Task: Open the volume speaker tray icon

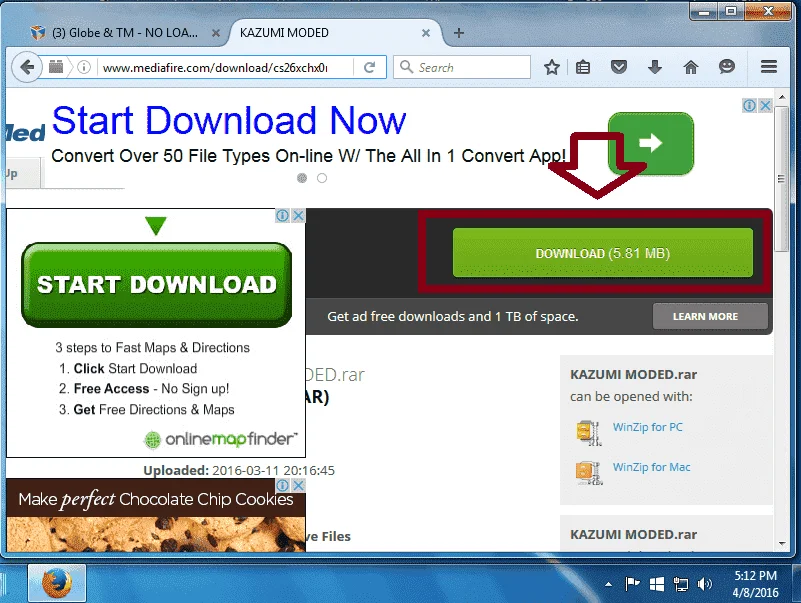Action: [704, 584]
